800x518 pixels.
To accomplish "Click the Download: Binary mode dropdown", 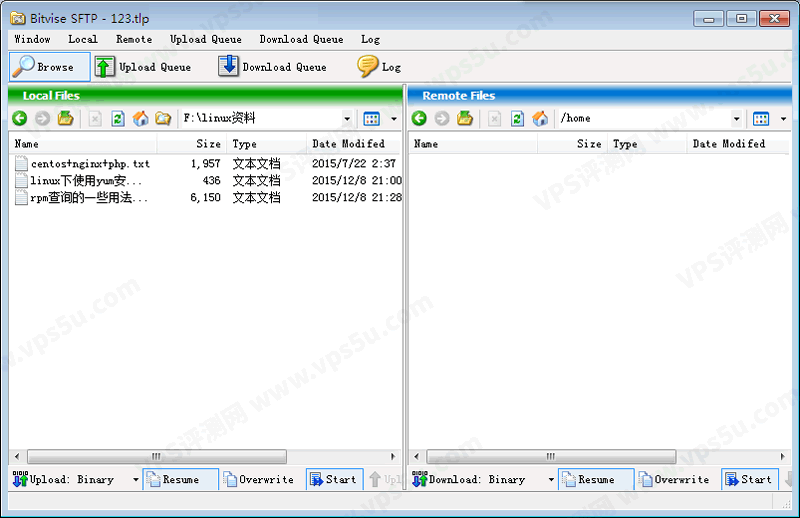I will point(483,479).
